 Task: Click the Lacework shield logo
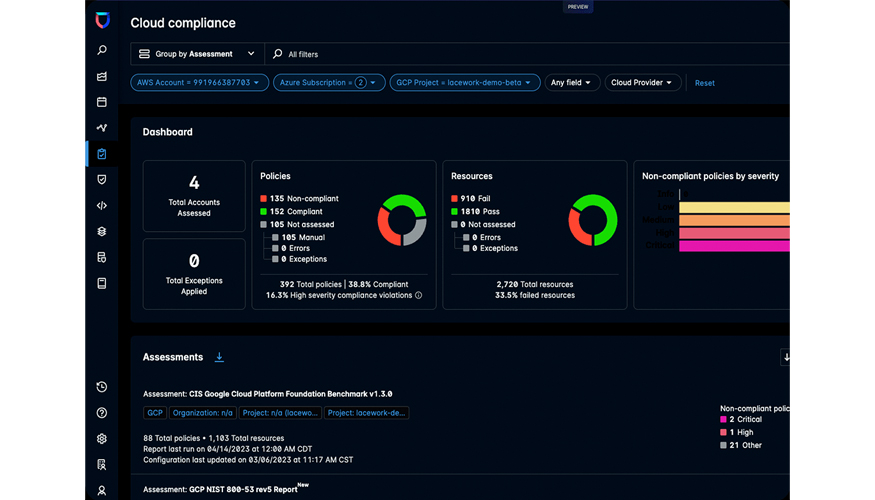[x=102, y=21]
